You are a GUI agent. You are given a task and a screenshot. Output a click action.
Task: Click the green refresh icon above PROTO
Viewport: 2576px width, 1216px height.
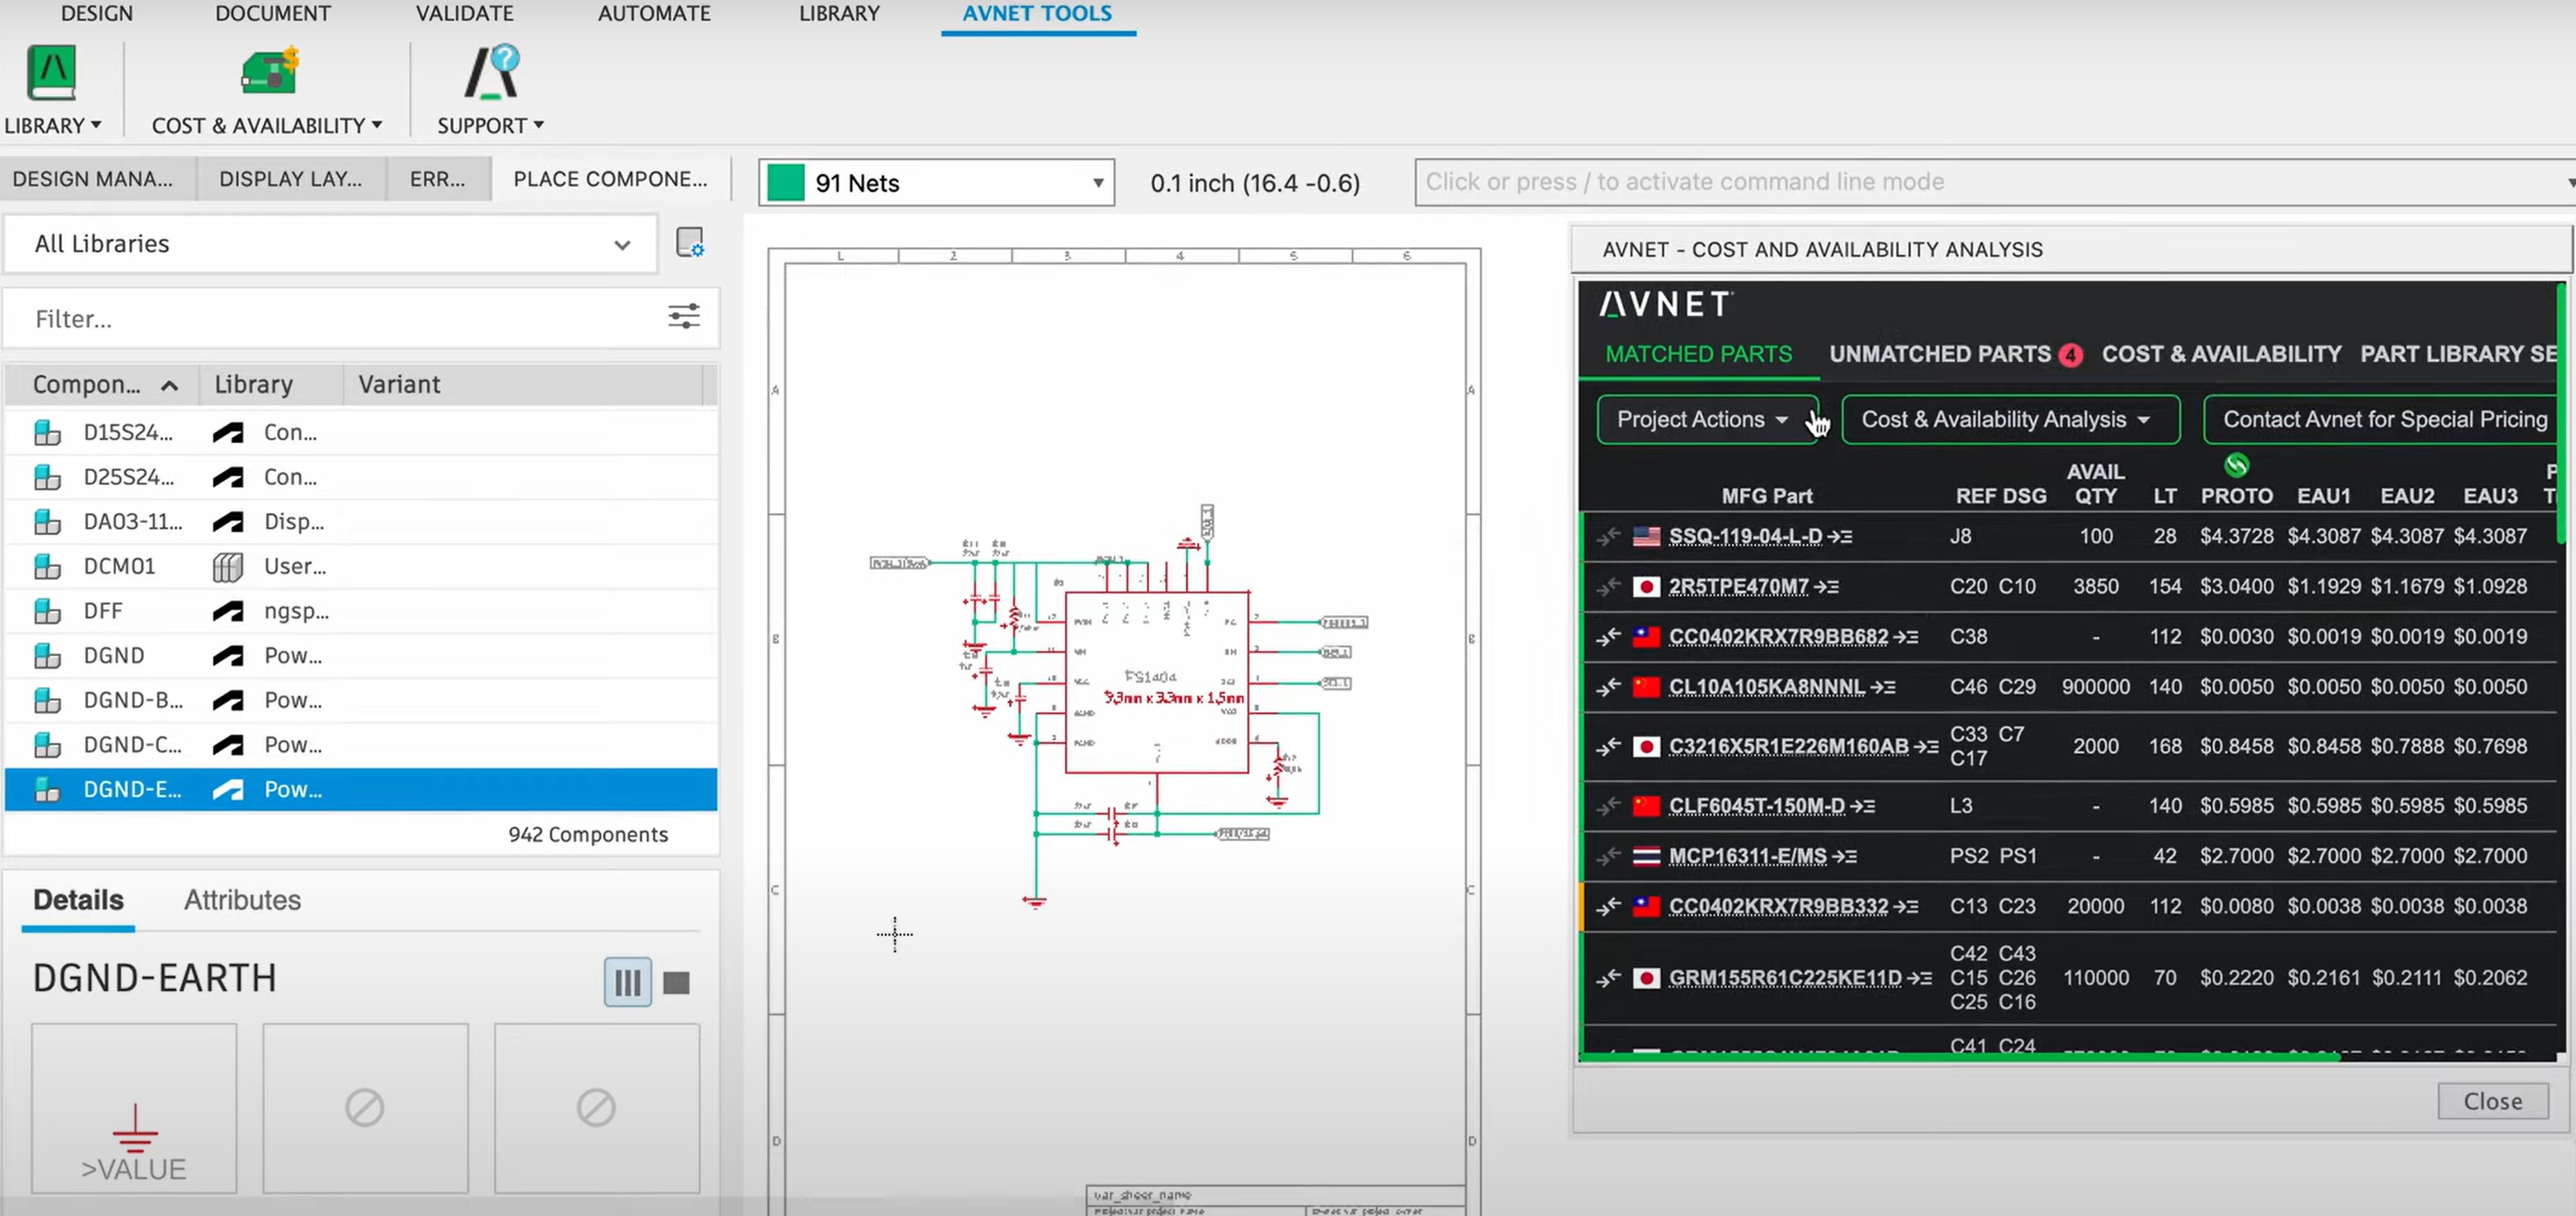[2236, 465]
